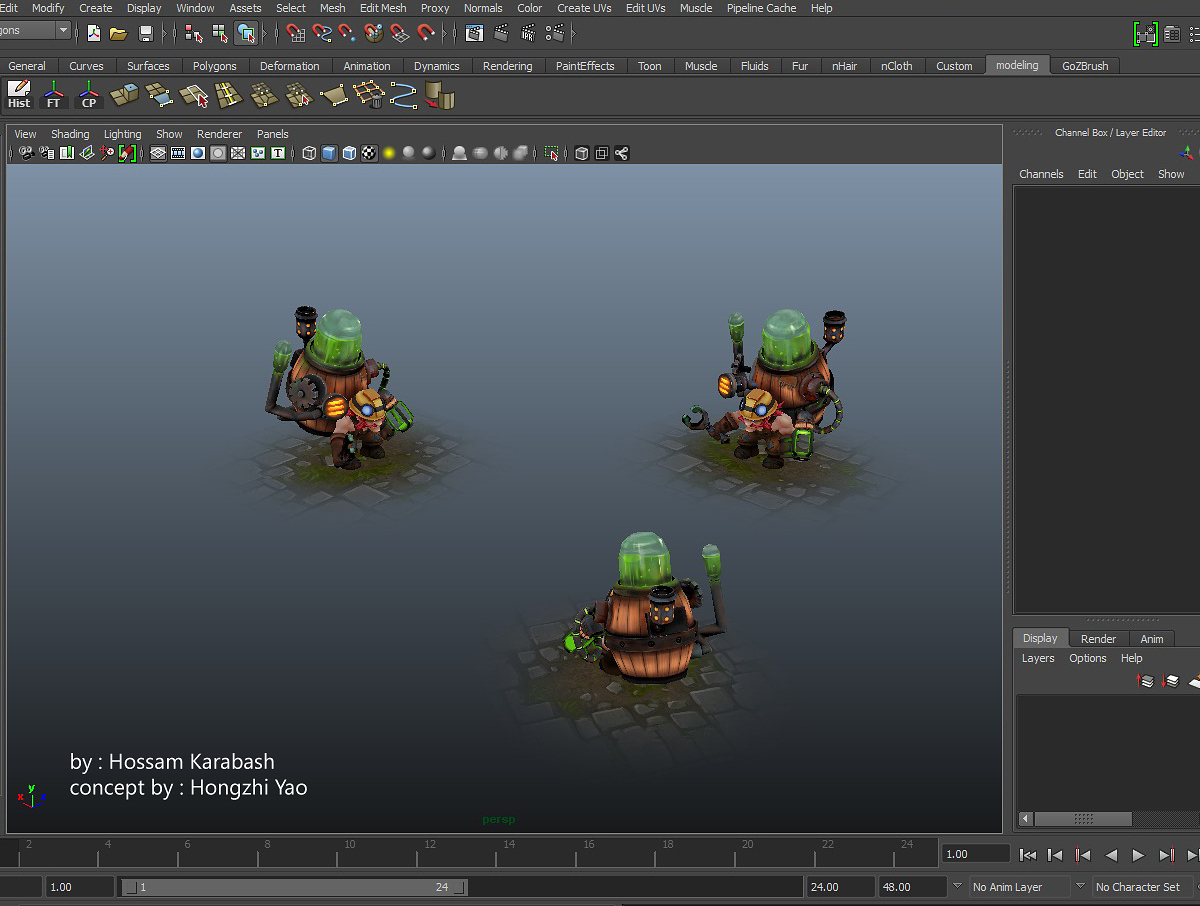Click the Open Scene folder icon
Screen dimensions: 1200x906
[118, 33]
